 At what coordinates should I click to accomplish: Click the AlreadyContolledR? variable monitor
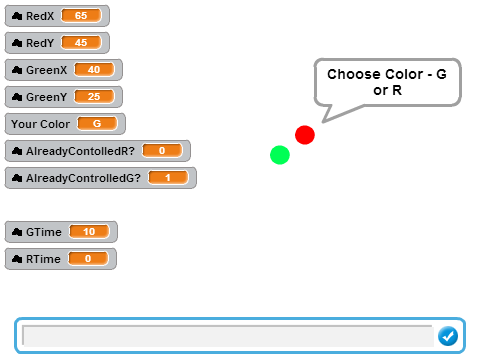pyautogui.click(x=98, y=151)
